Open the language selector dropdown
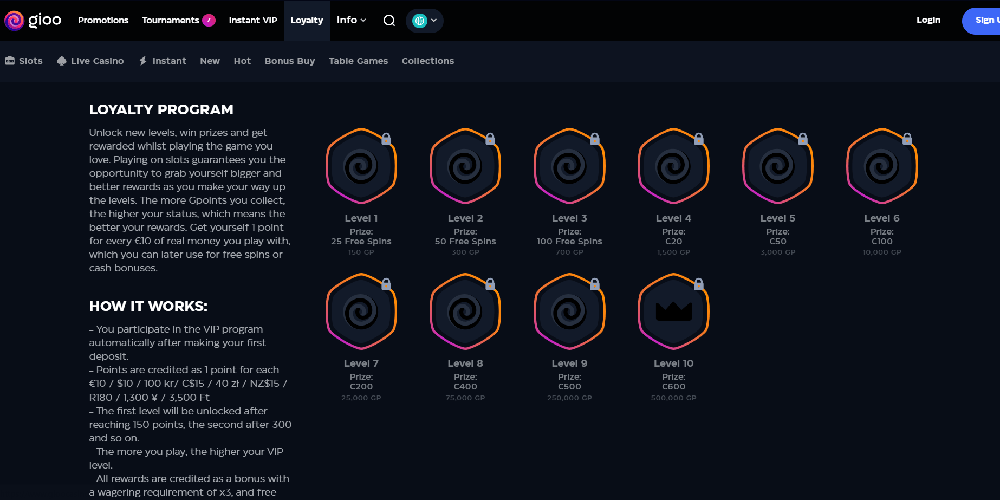1000x500 pixels. 425,20
